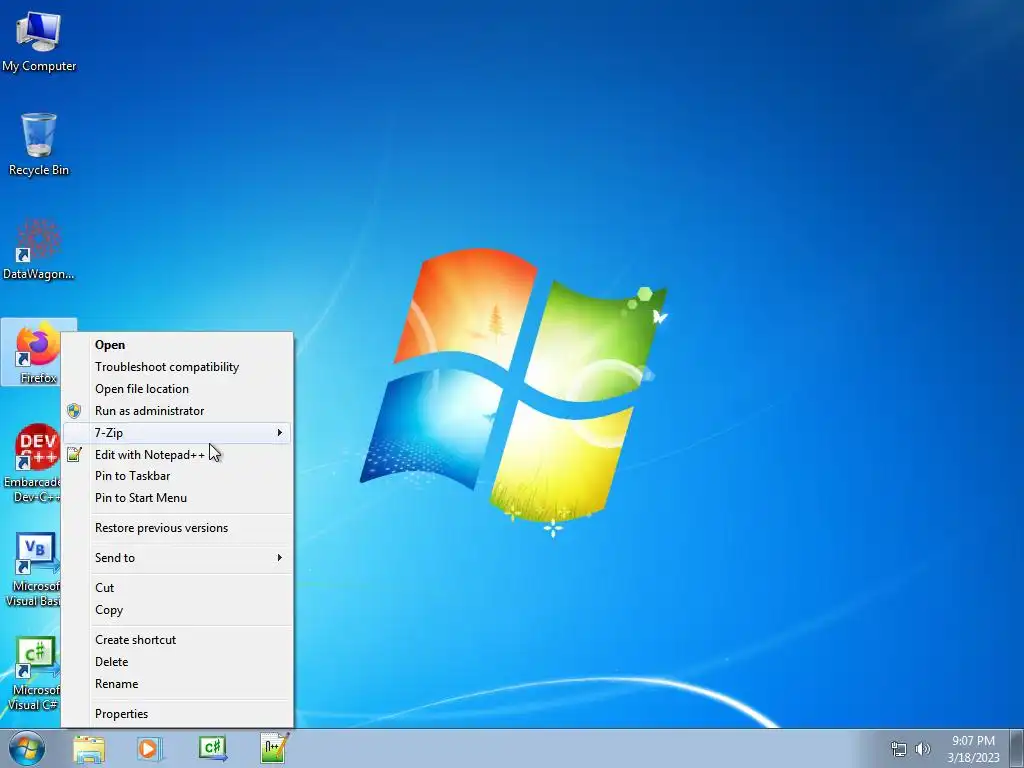Select the Microsoft Visual Basic shortcut
The width and height of the screenshot is (1024, 768).
(x=33, y=569)
